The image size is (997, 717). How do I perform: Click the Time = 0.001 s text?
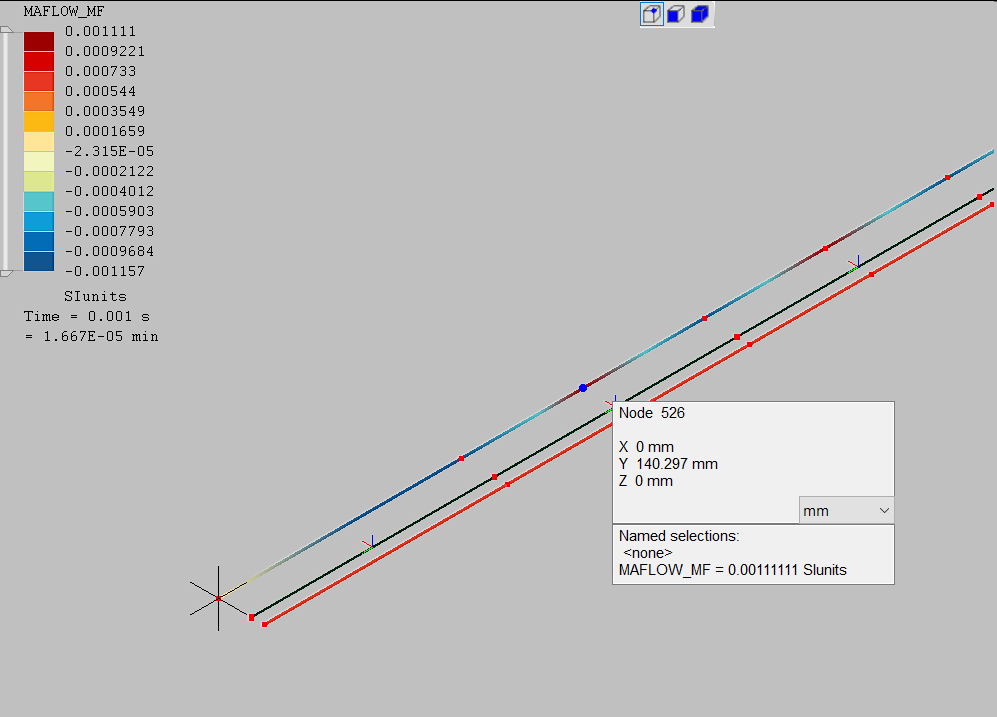pyautogui.click(x=86, y=317)
